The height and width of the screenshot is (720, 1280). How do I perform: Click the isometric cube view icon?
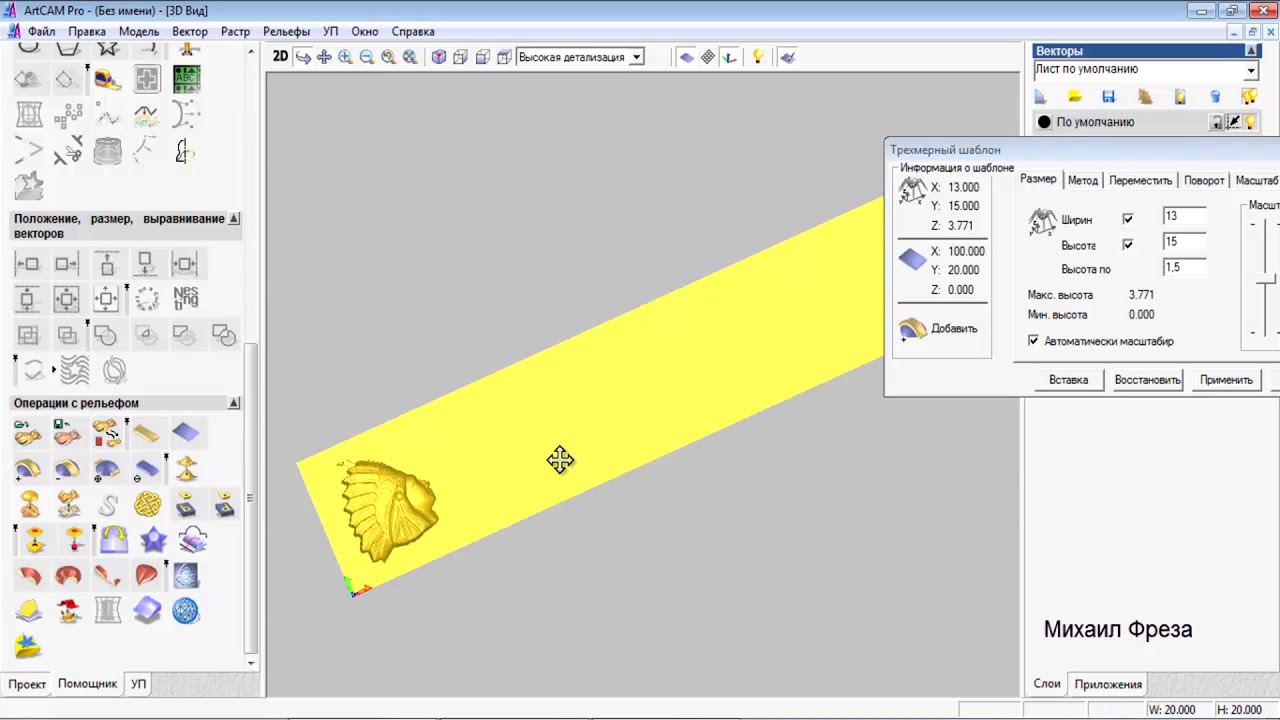coord(438,57)
